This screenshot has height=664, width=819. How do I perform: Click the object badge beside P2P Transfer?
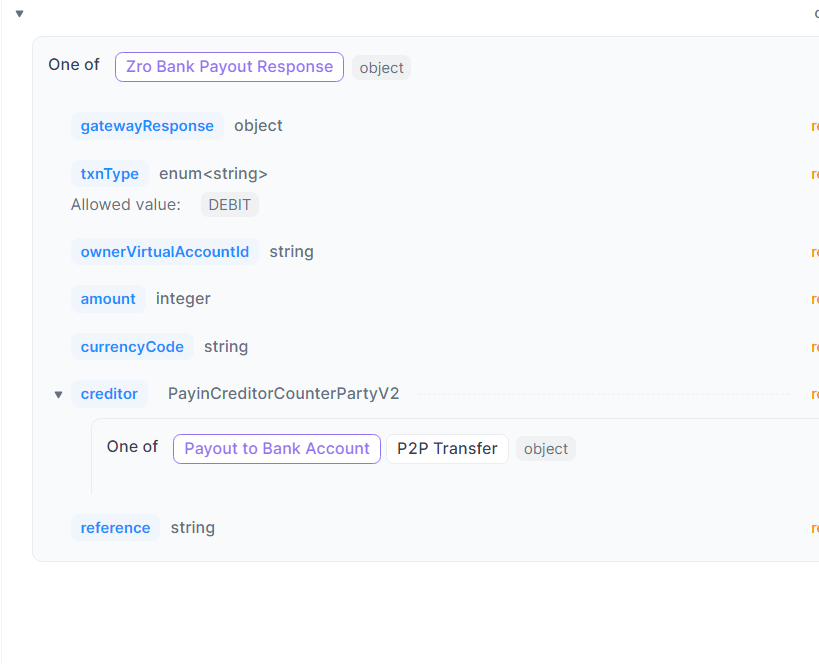(x=545, y=449)
